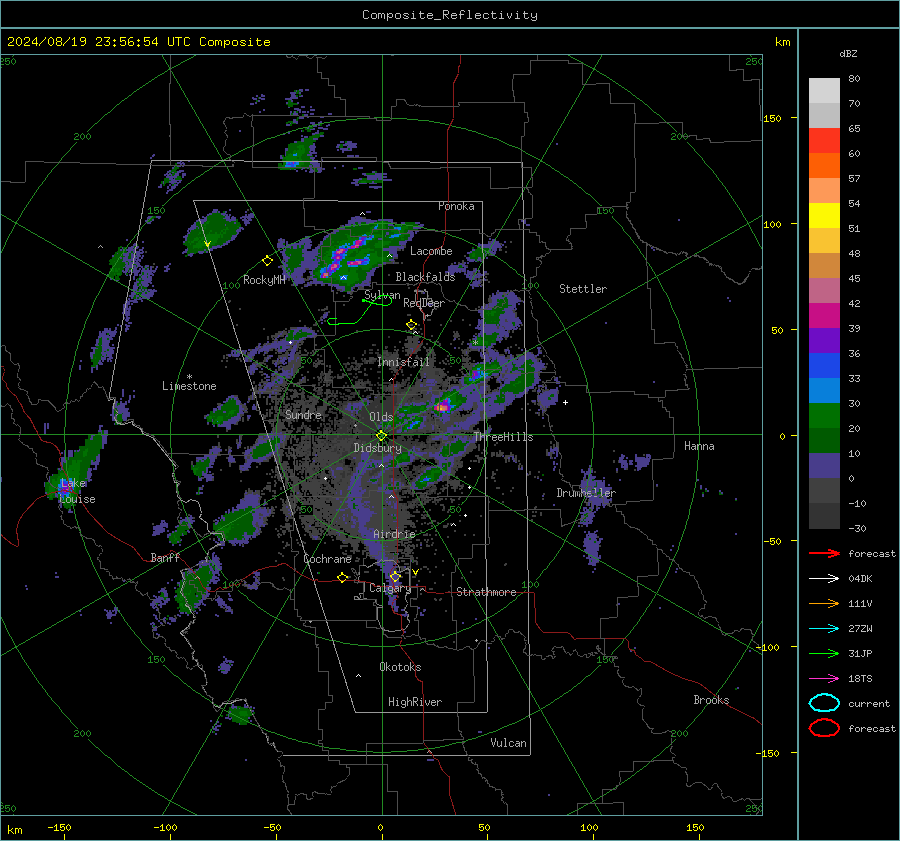This screenshot has height=841, width=900.
Task: Click yellow diamond marker beside RockyMH
Action: point(267,261)
